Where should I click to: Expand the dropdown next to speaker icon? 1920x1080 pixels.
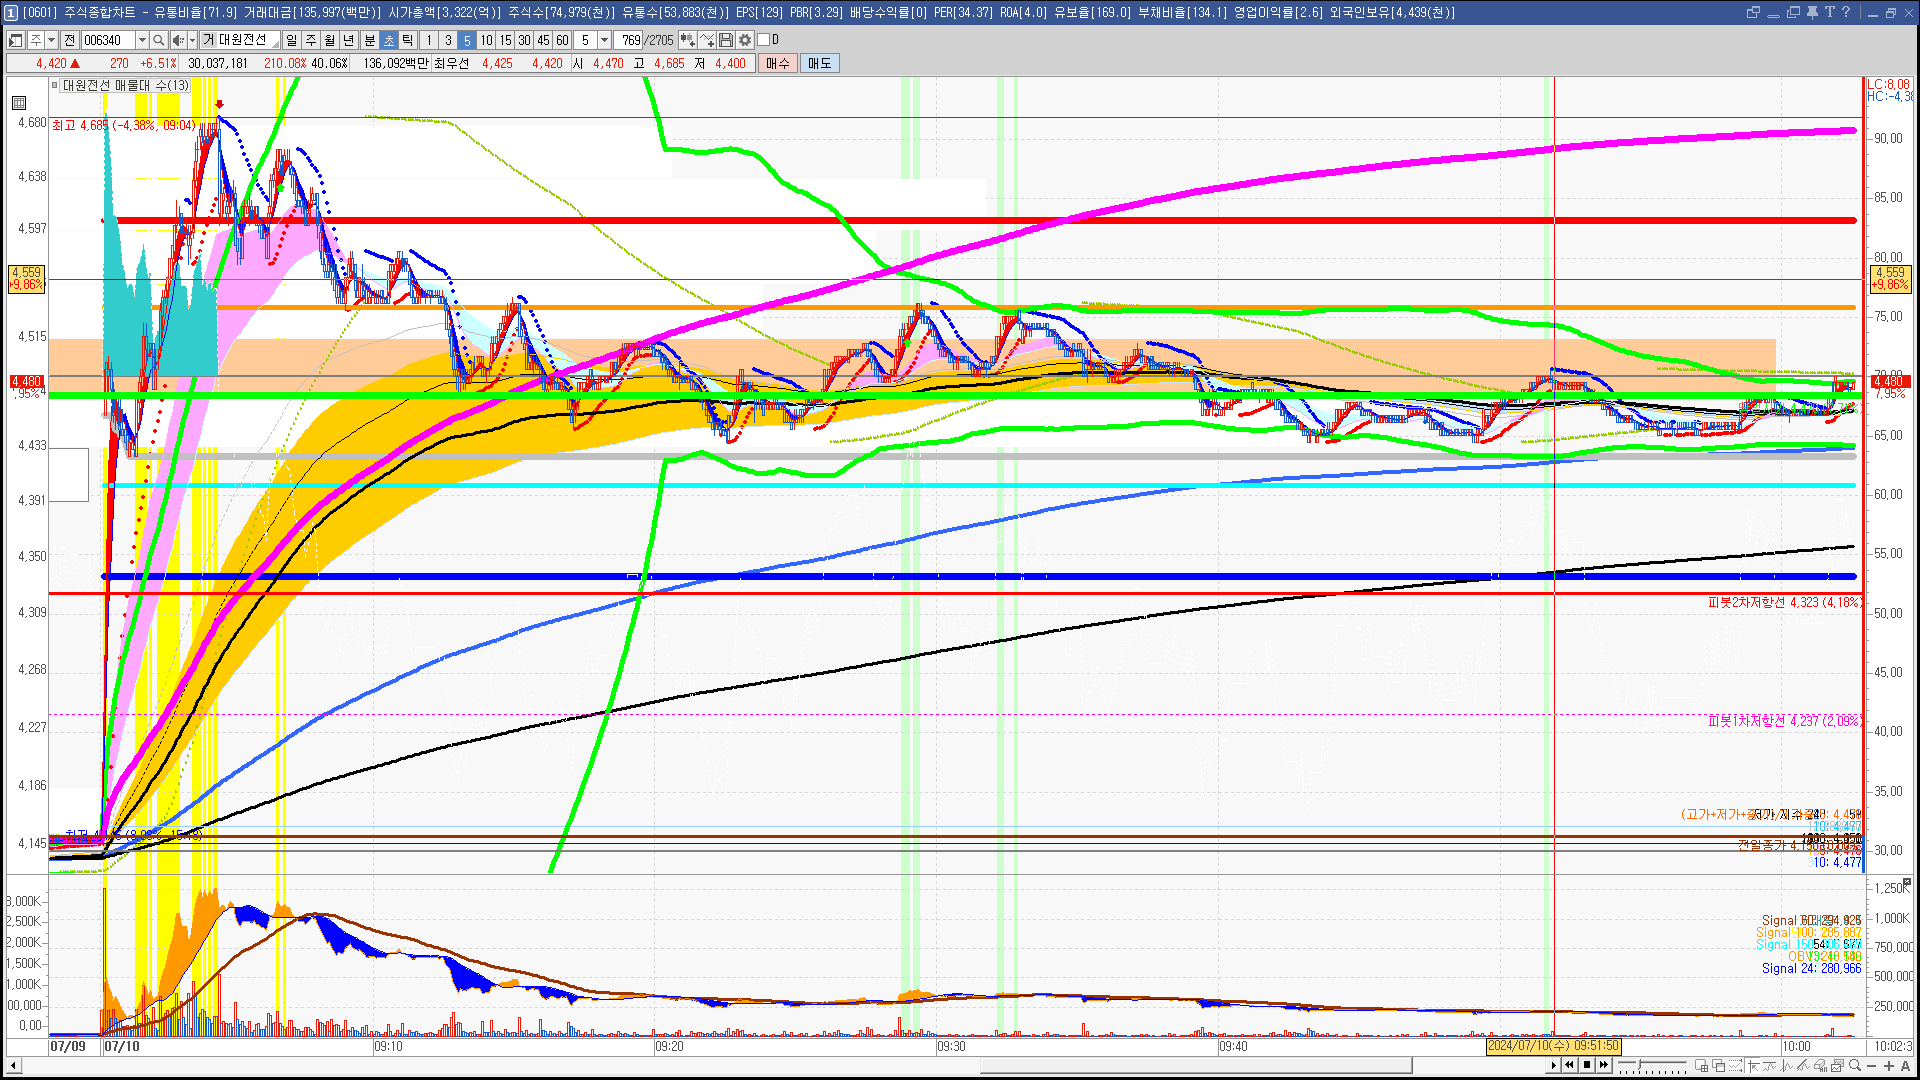tap(192, 40)
